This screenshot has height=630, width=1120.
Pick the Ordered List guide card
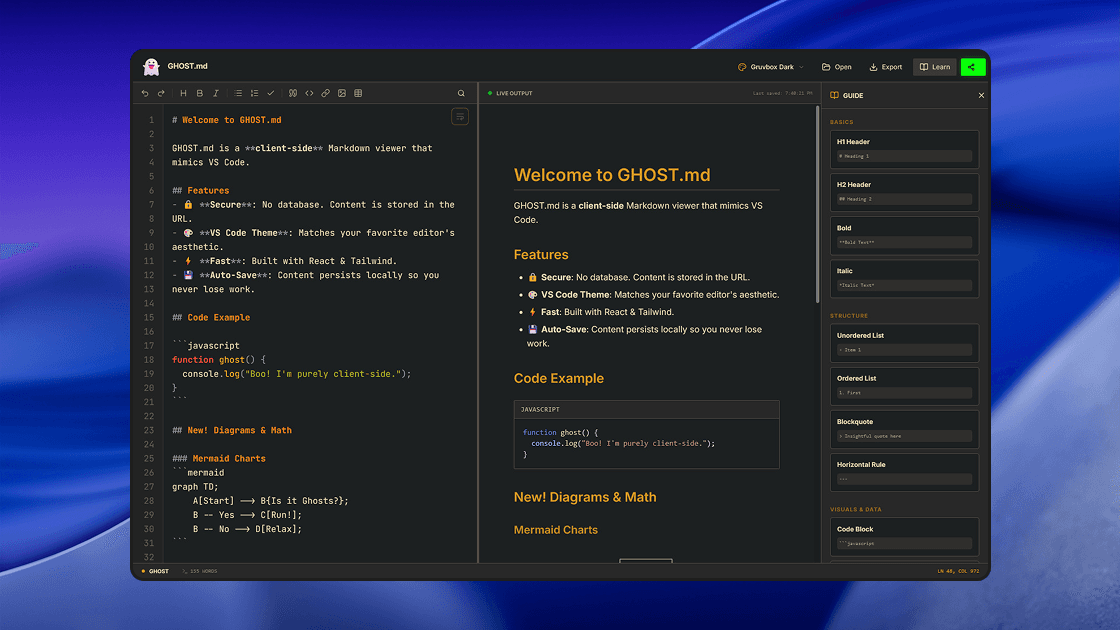(x=904, y=386)
